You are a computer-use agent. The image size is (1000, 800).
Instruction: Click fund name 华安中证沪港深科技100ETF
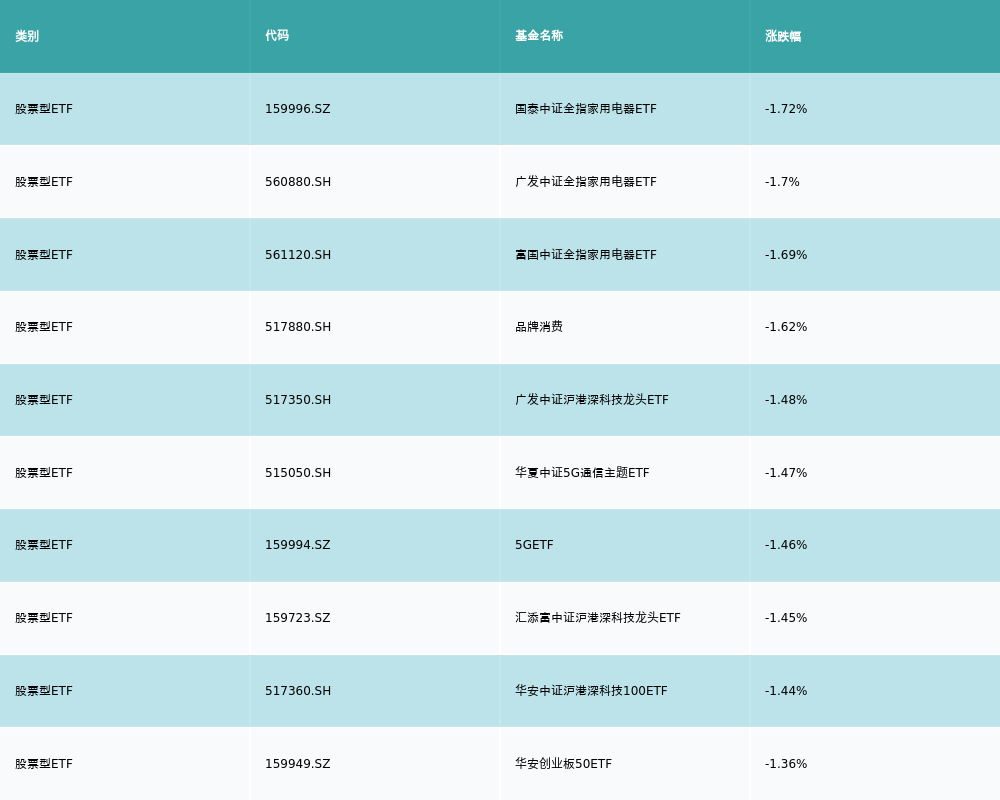click(591, 691)
